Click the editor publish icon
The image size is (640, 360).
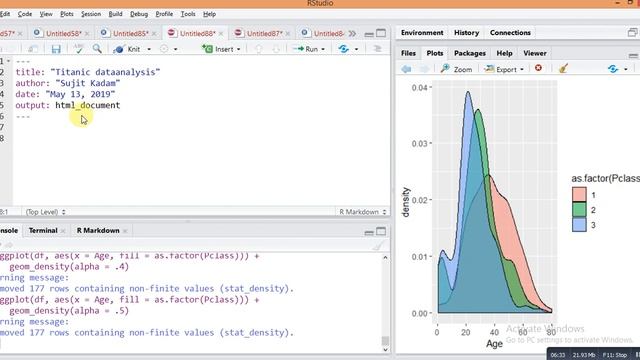344,49
